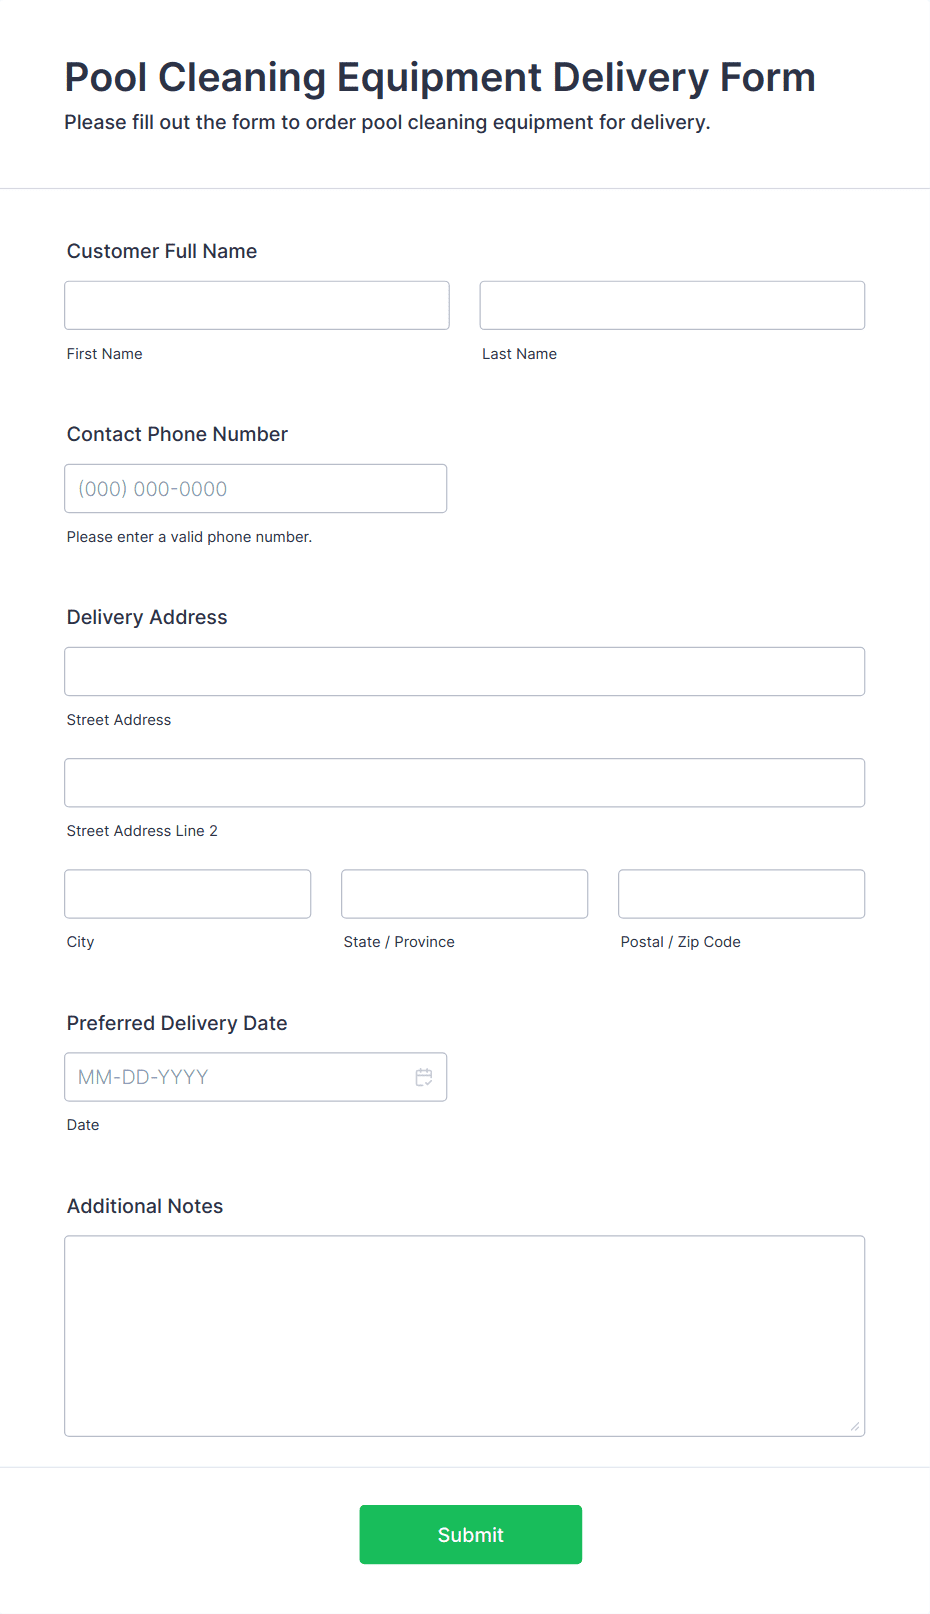Click the Contact Phone Number label

click(177, 434)
